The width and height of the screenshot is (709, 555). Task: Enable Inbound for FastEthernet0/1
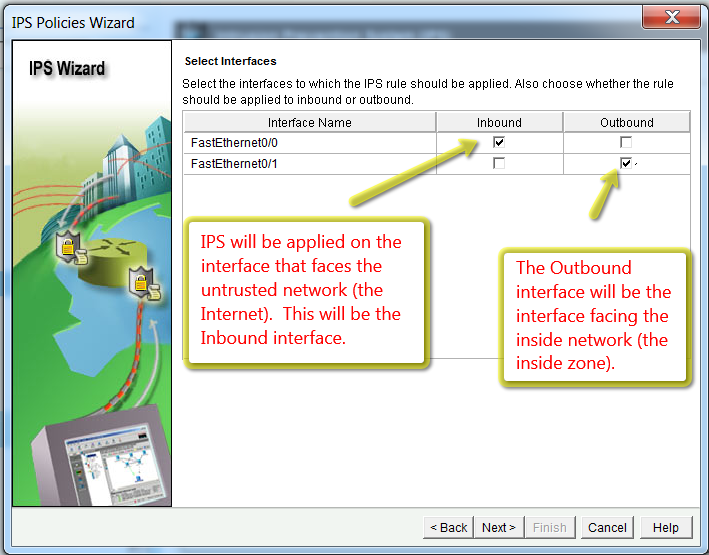(x=499, y=163)
